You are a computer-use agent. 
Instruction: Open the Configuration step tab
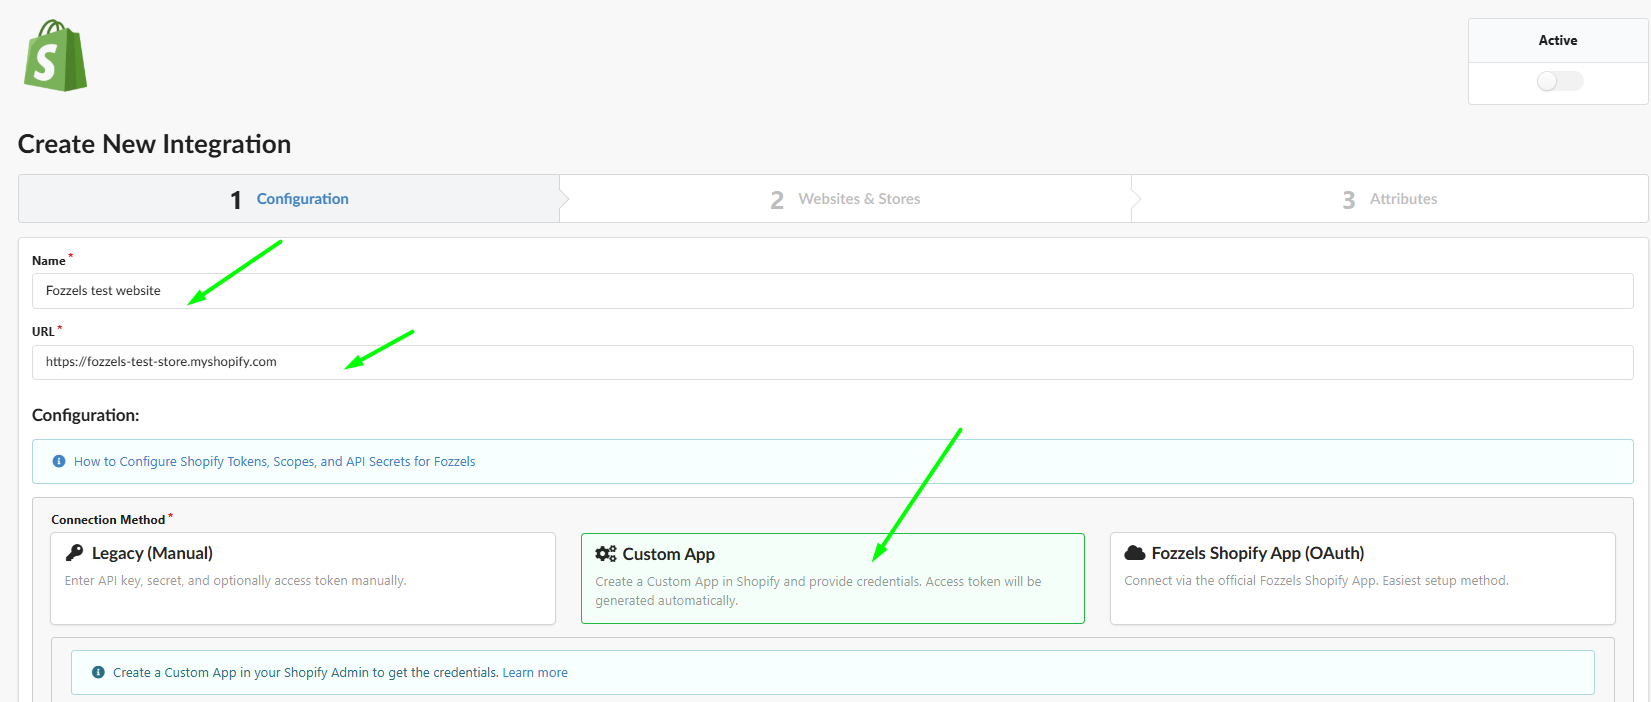(289, 199)
